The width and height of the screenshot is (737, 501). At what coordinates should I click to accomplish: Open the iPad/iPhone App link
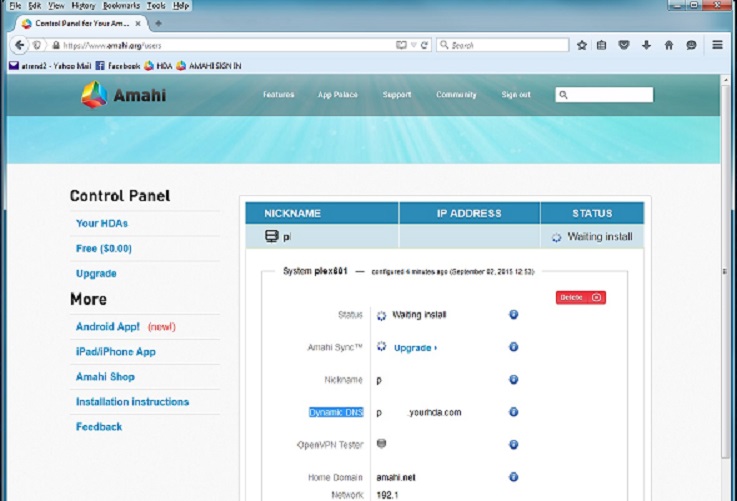[x=116, y=352]
